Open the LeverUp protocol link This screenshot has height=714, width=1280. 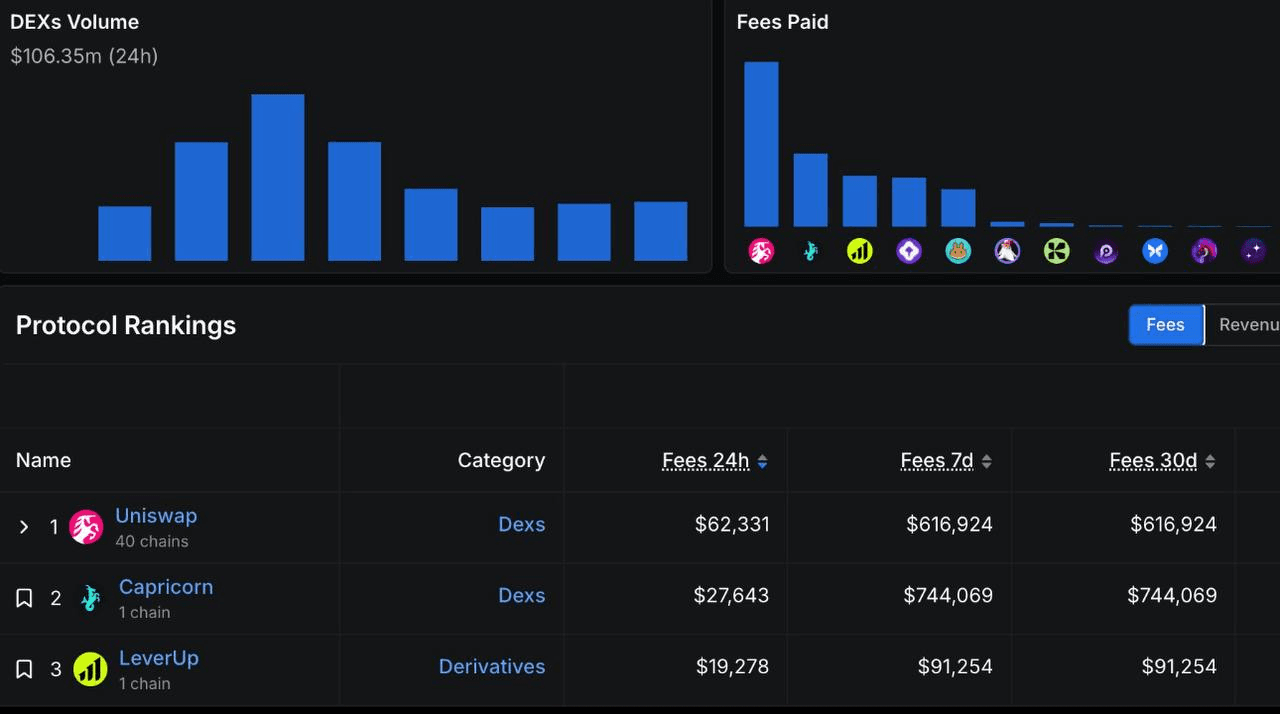159,658
